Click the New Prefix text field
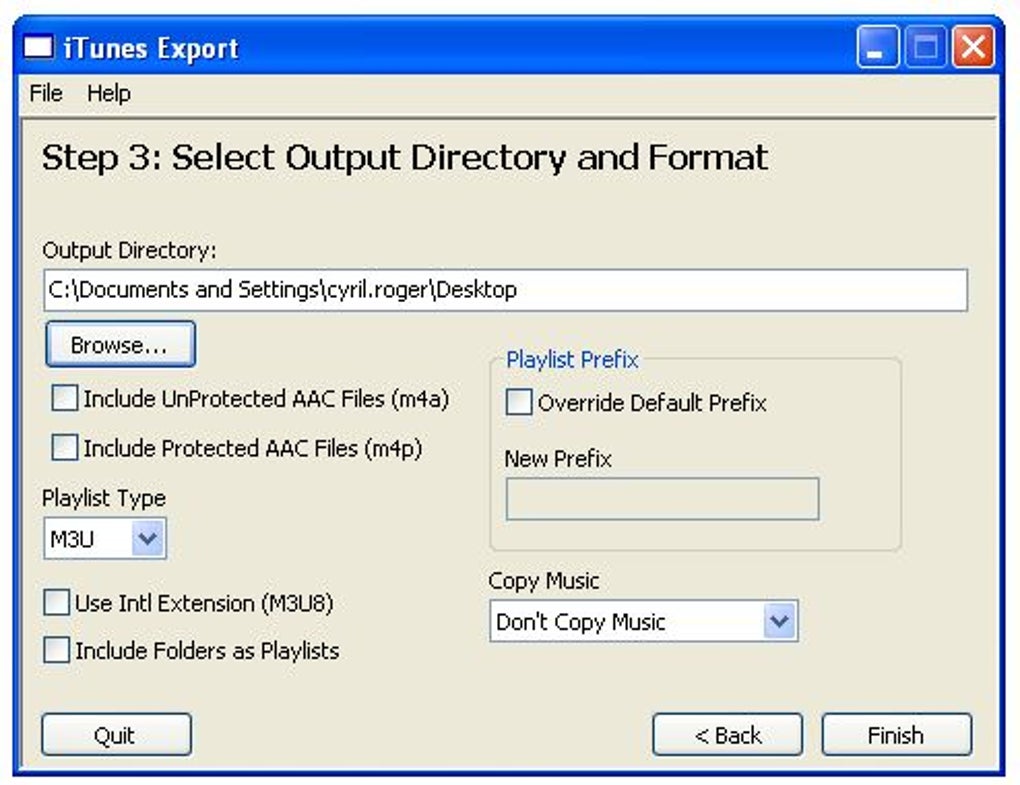1020x785 pixels. click(662, 499)
